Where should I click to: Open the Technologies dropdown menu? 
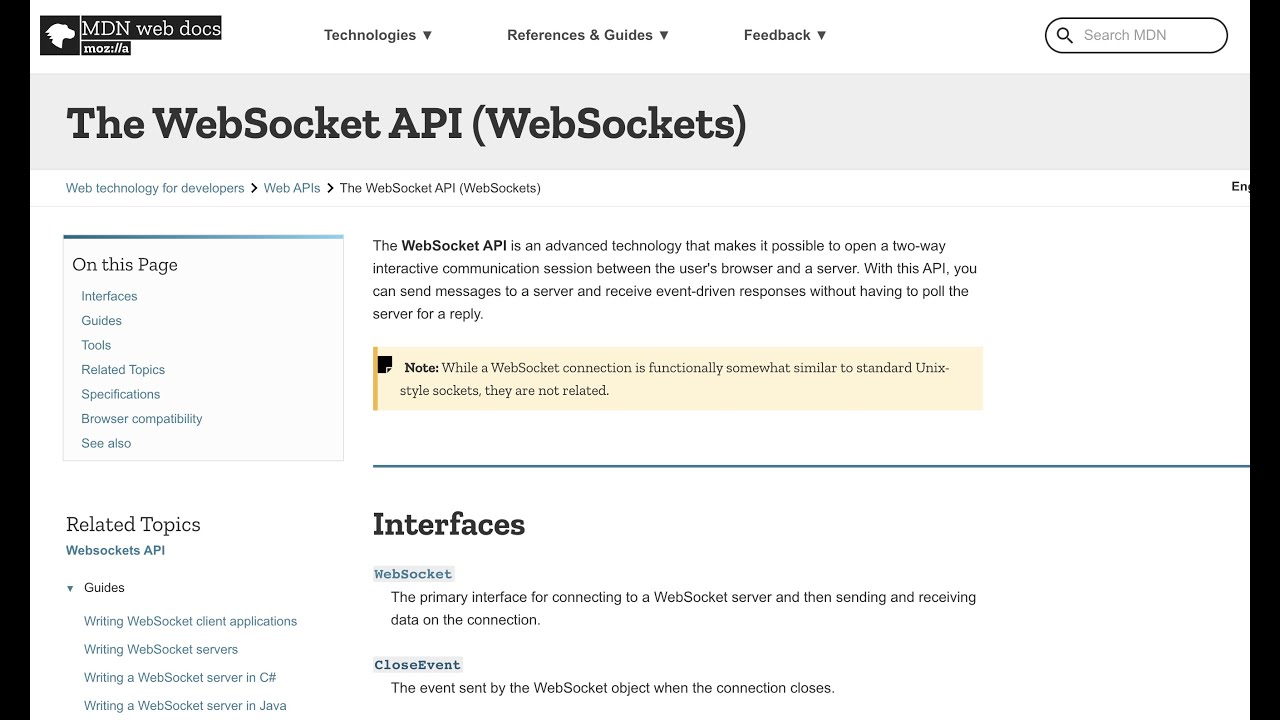(x=378, y=35)
